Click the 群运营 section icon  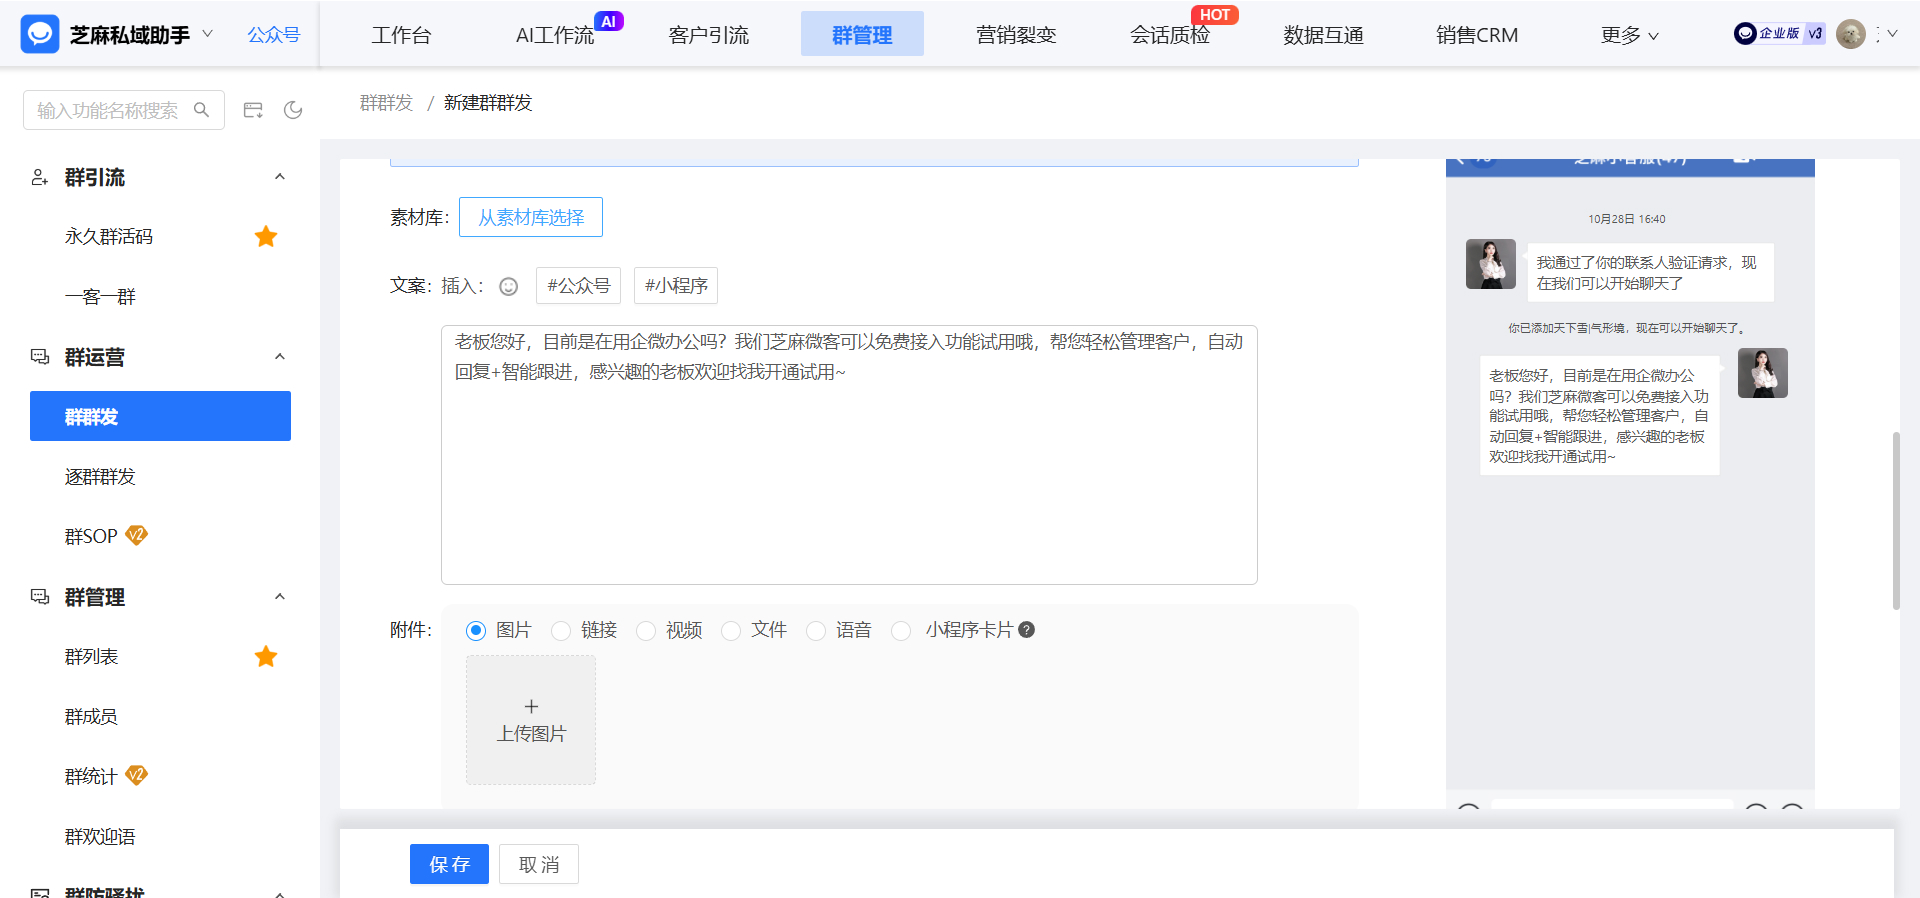40,357
